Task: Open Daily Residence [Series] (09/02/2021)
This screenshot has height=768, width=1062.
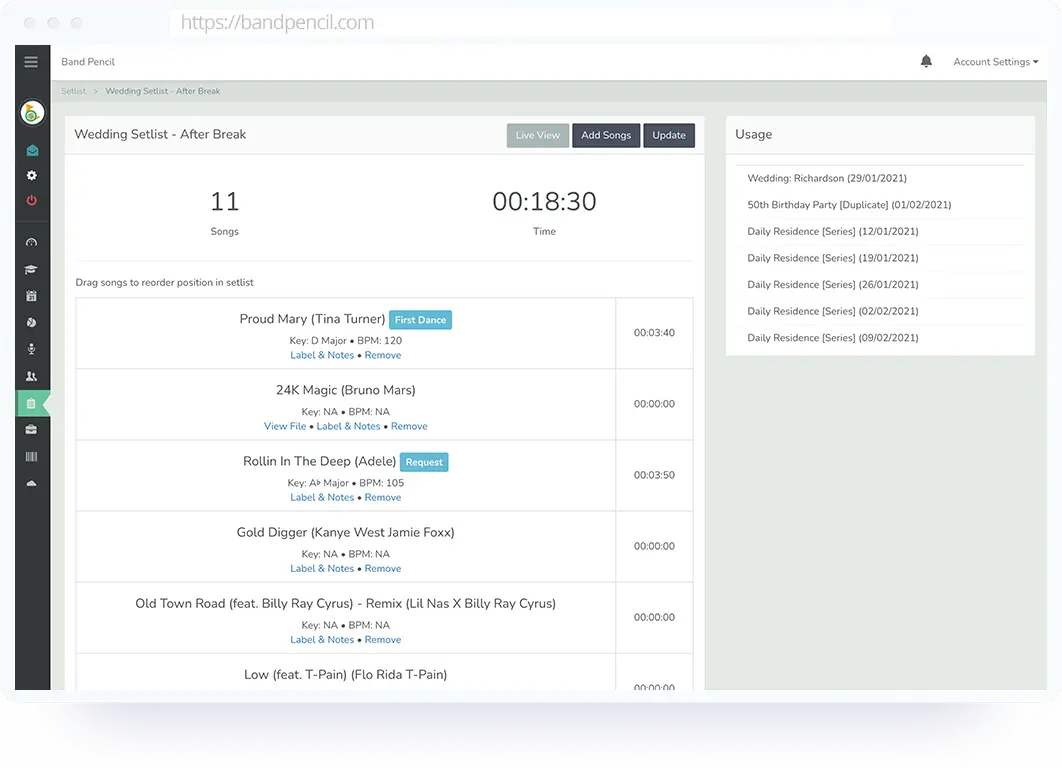Action: [x=833, y=337]
